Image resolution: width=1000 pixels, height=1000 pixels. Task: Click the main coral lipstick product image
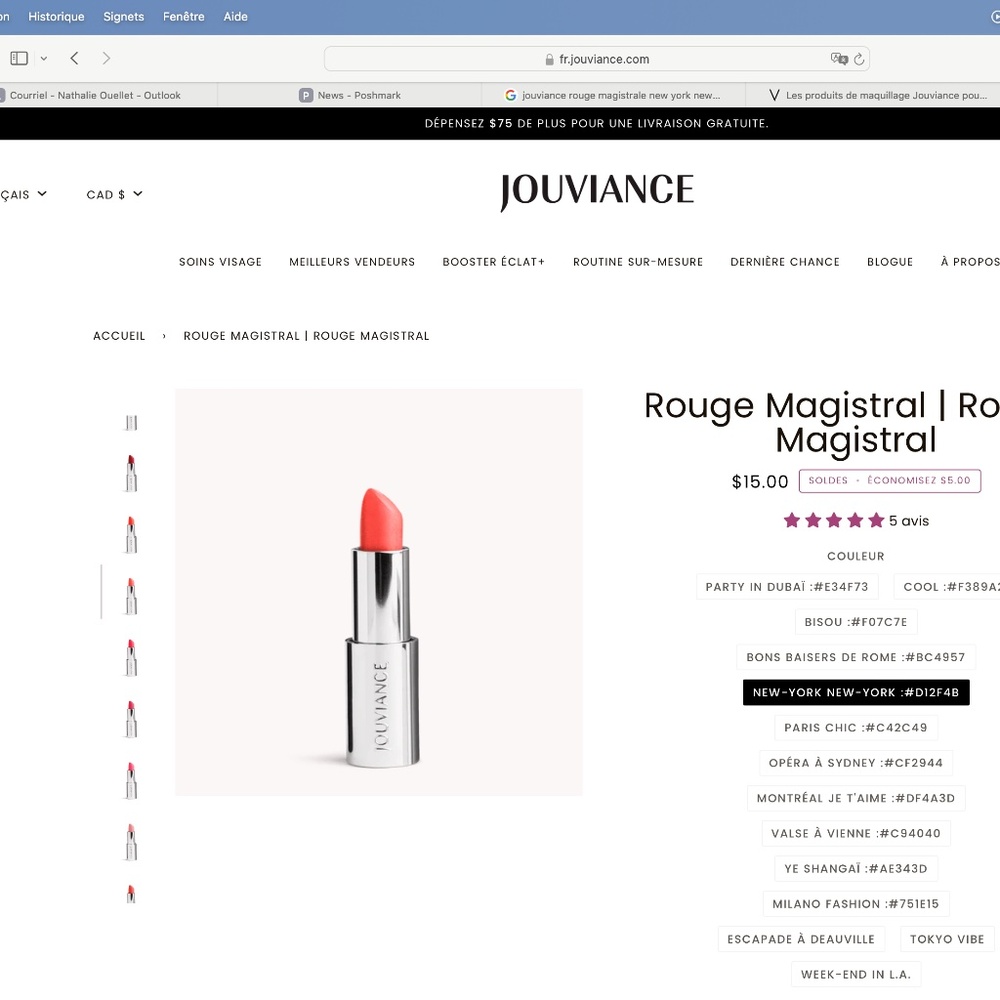379,592
